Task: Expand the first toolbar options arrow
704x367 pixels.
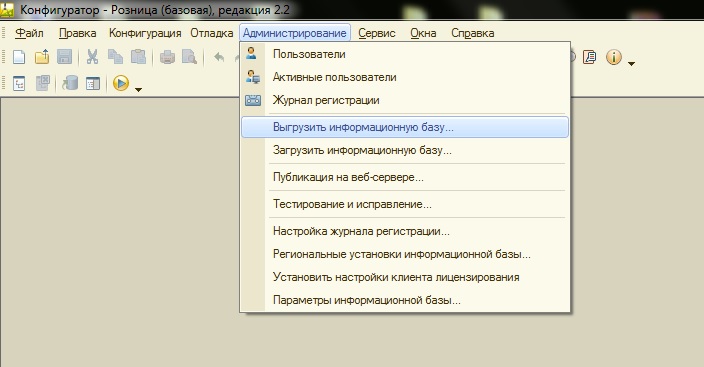Action: pyautogui.click(x=631, y=64)
